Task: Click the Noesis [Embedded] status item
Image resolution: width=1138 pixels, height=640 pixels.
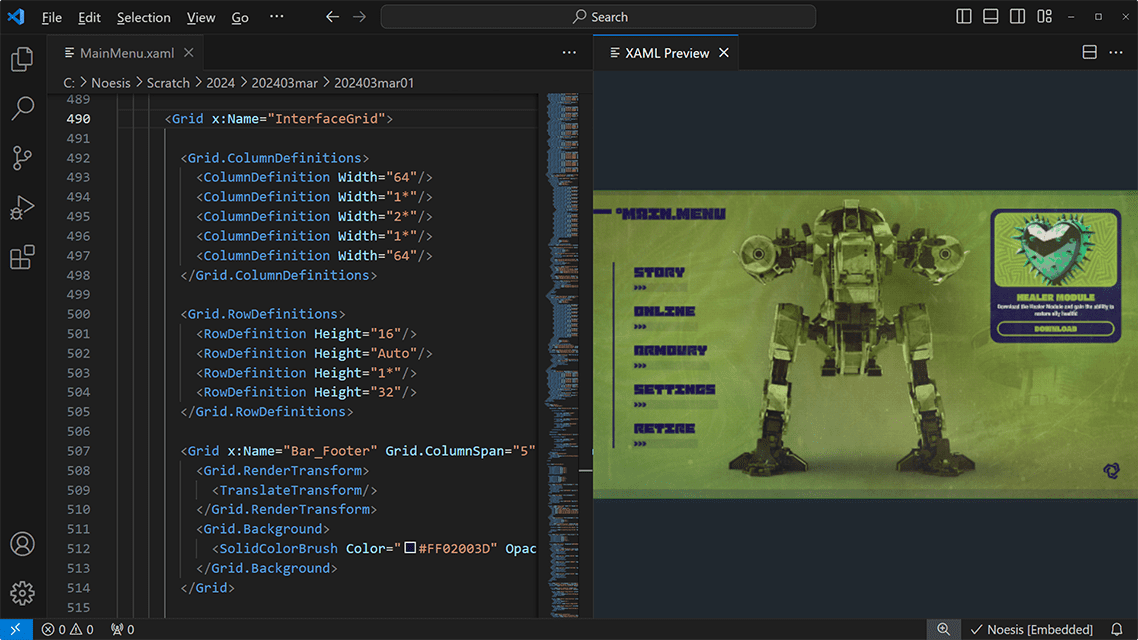Action: tap(1031, 629)
